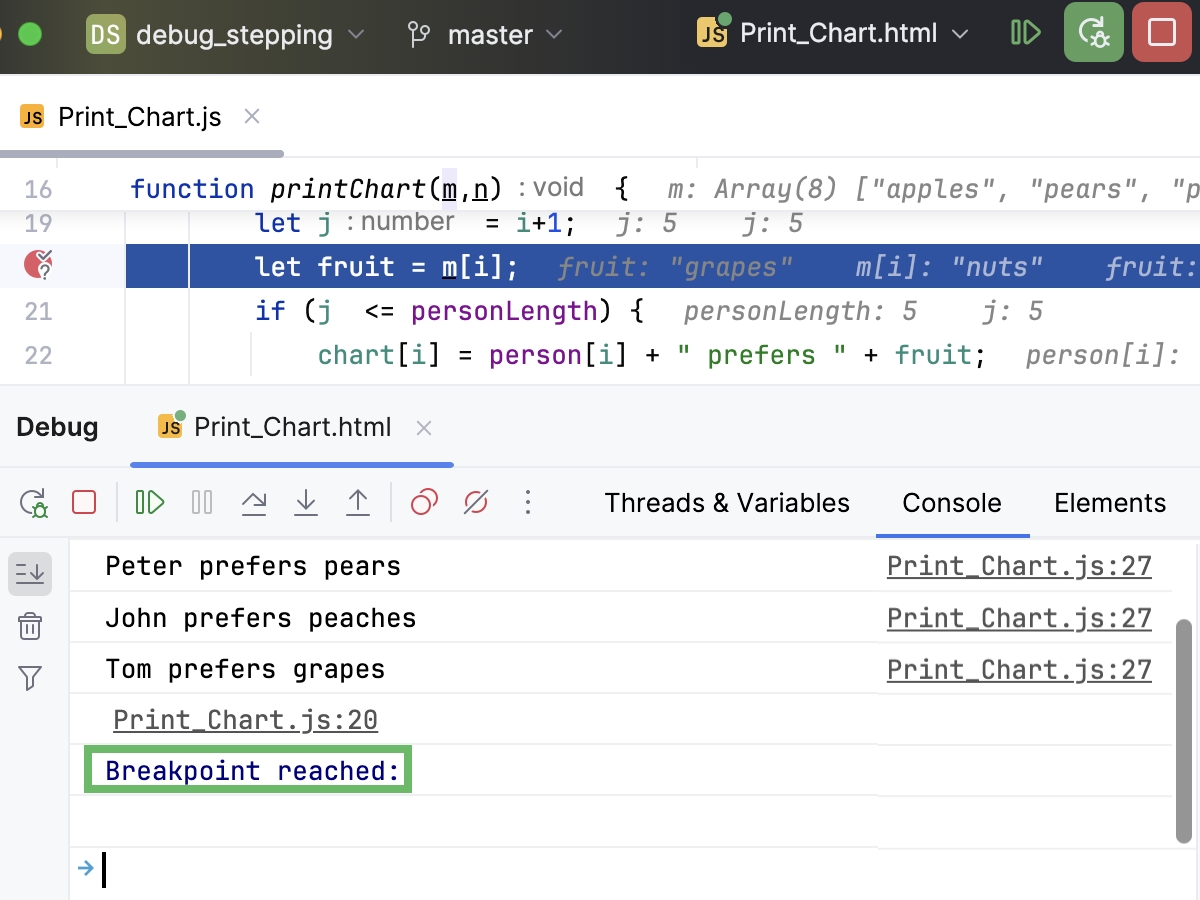Open View Breakpoints dialog
1200x900 pixels.
pos(423,502)
